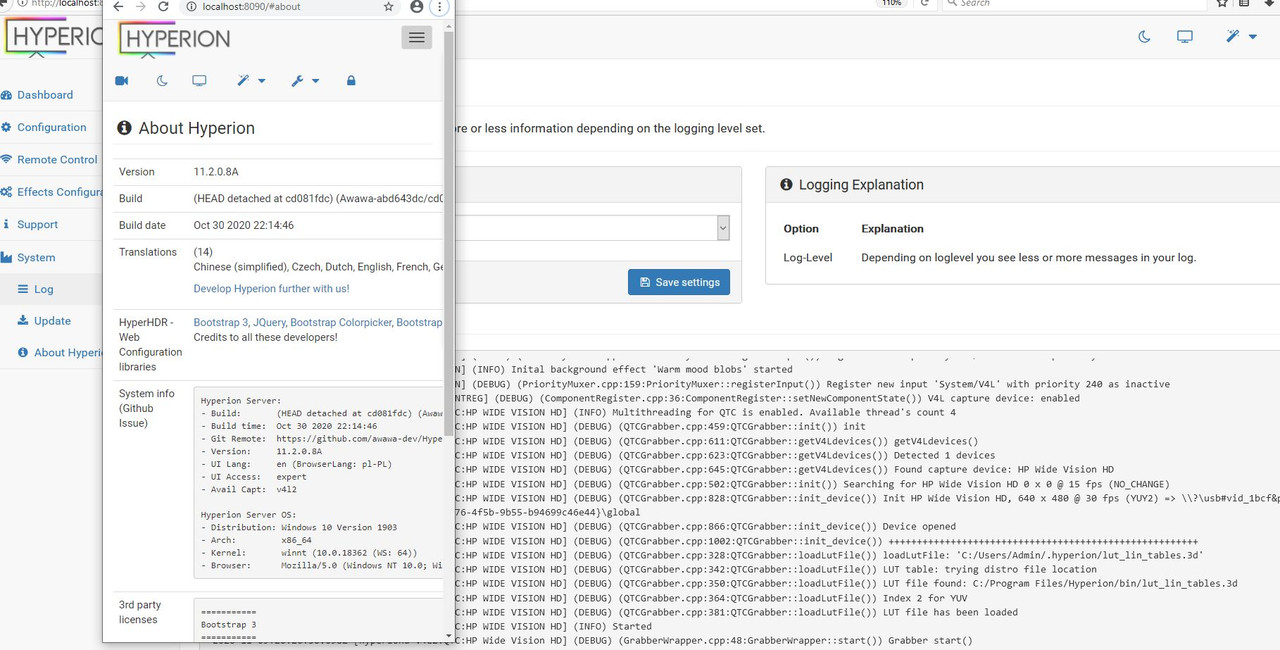Click the version value 11.2.0.8A
Screen dimensions: 1280x650
click(x=216, y=172)
